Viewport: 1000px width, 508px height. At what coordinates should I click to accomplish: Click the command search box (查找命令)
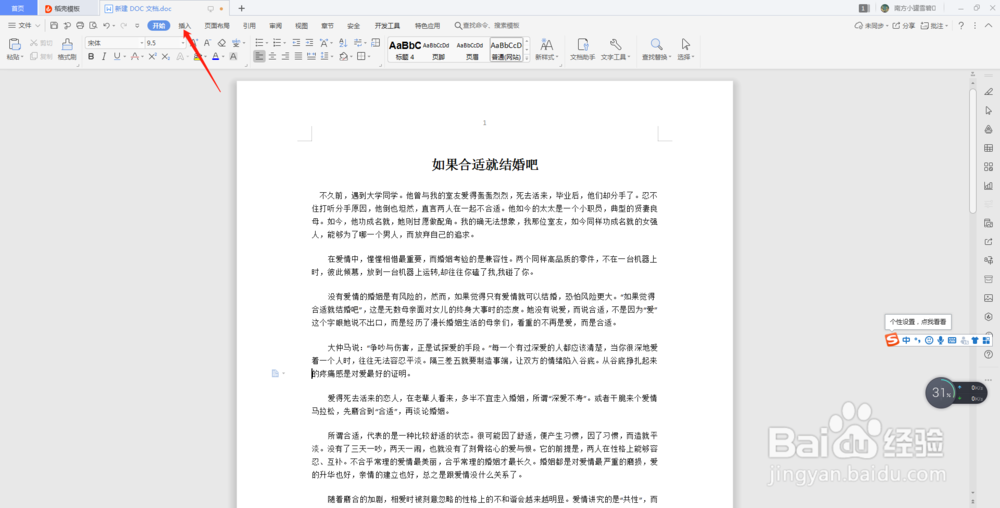click(x=487, y=25)
